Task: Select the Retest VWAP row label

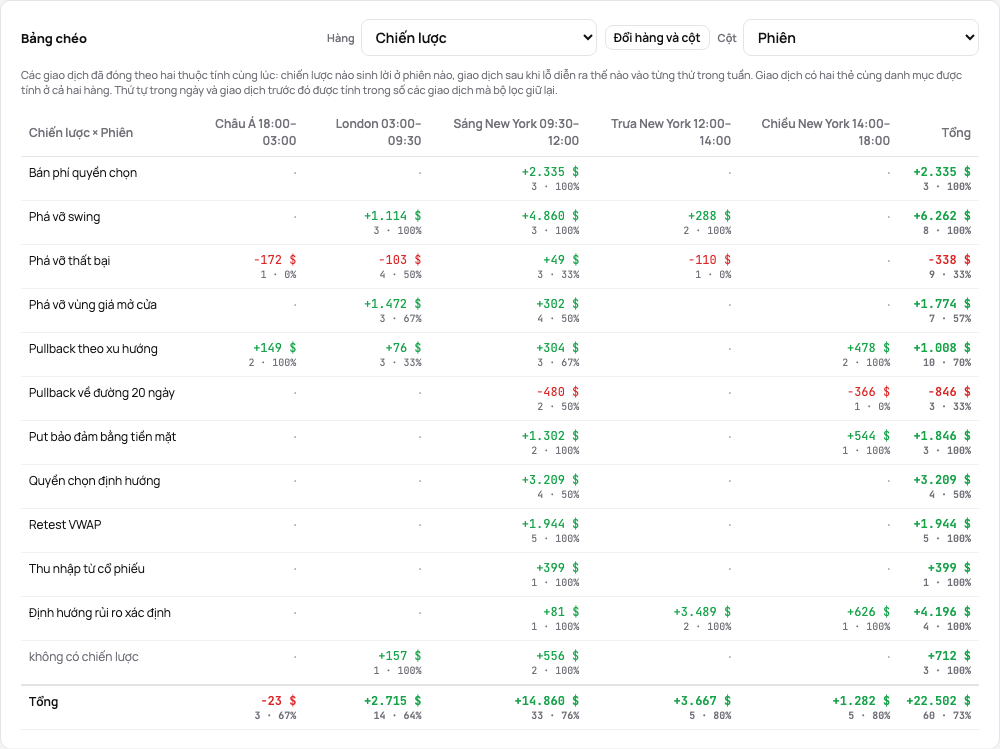Action: [x=65, y=525]
